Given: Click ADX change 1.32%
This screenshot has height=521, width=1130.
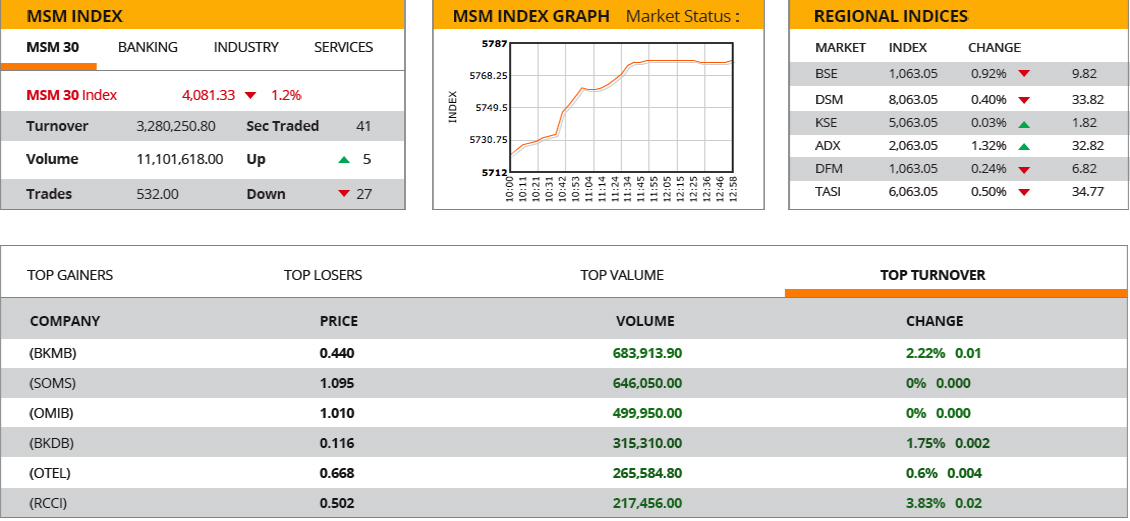Looking at the screenshot, I should pos(989,146).
